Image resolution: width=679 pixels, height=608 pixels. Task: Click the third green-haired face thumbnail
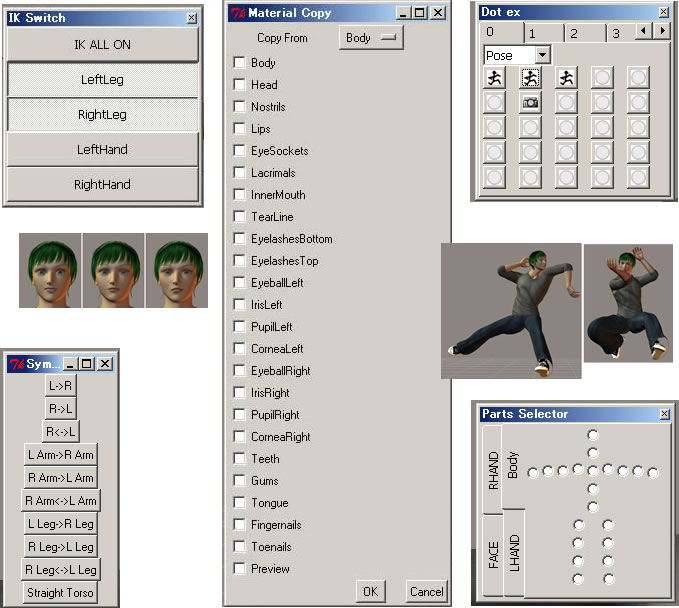(x=177, y=271)
